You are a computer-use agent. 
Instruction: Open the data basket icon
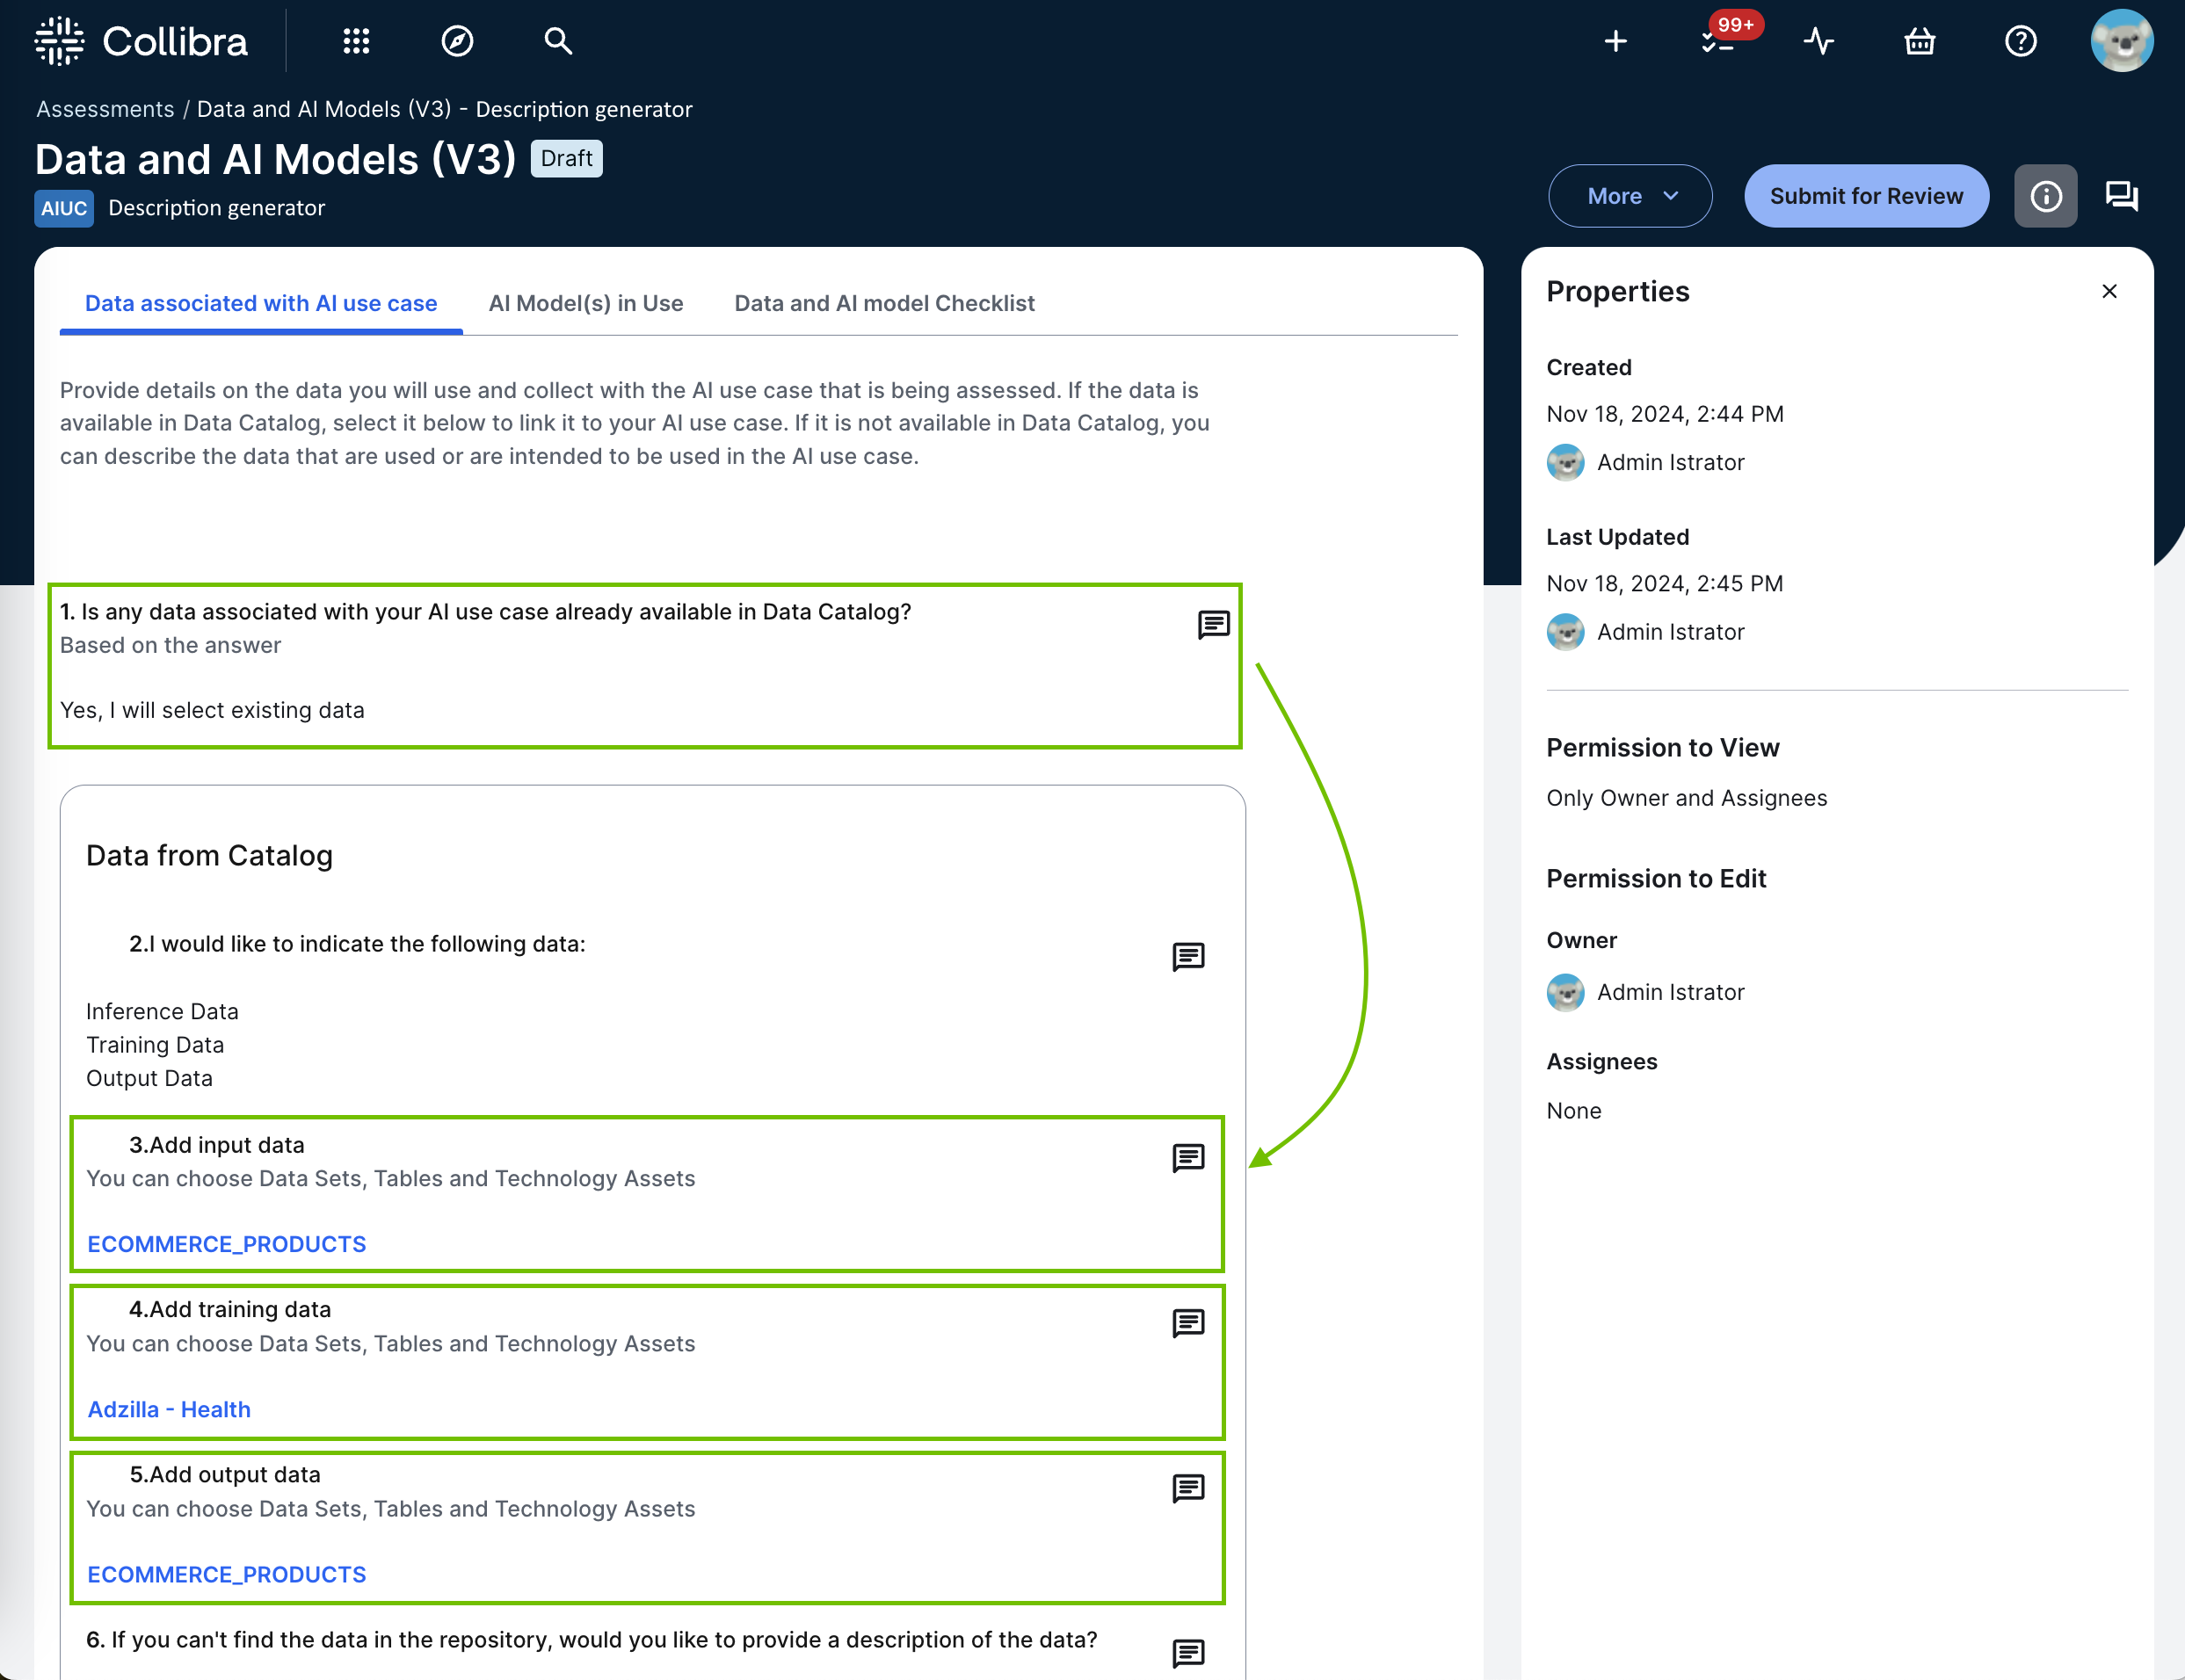[x=1919, y=41]
